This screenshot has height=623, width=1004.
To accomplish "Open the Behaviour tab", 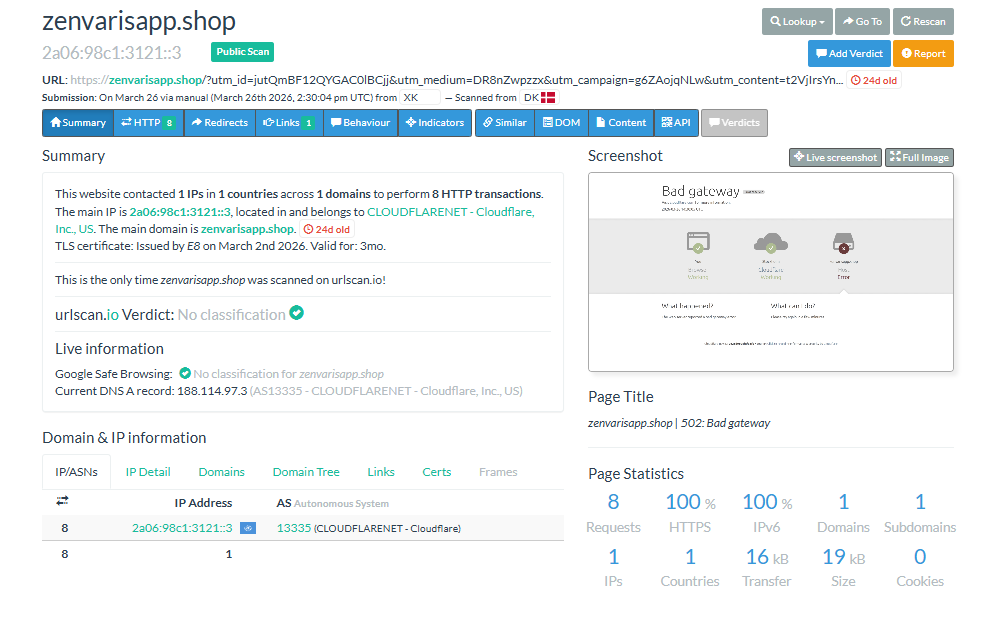I will [359, 123].
